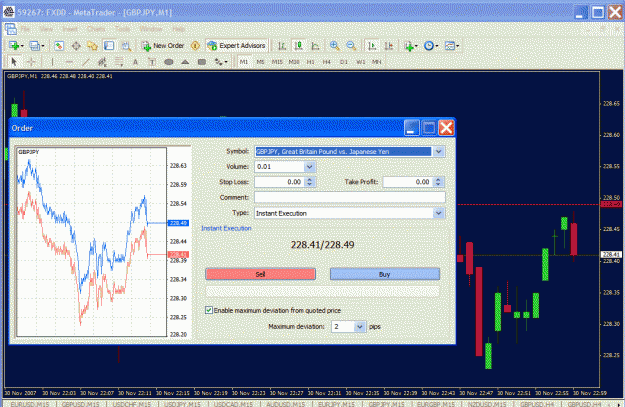Open the Navigator panel star-folder icon
The width and height of the screenshot is (625, 407).
[x=92, y=46]
